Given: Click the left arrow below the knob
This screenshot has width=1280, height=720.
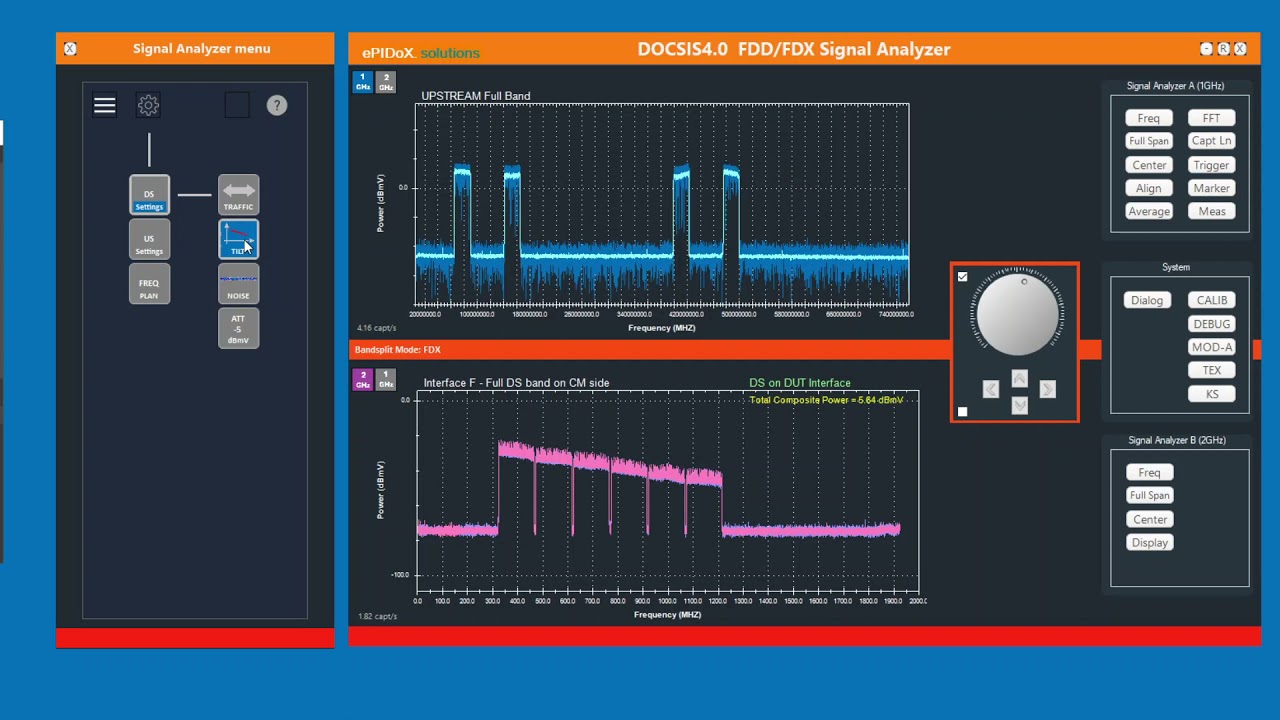Looking at the screenshot, I should (990, 390).
